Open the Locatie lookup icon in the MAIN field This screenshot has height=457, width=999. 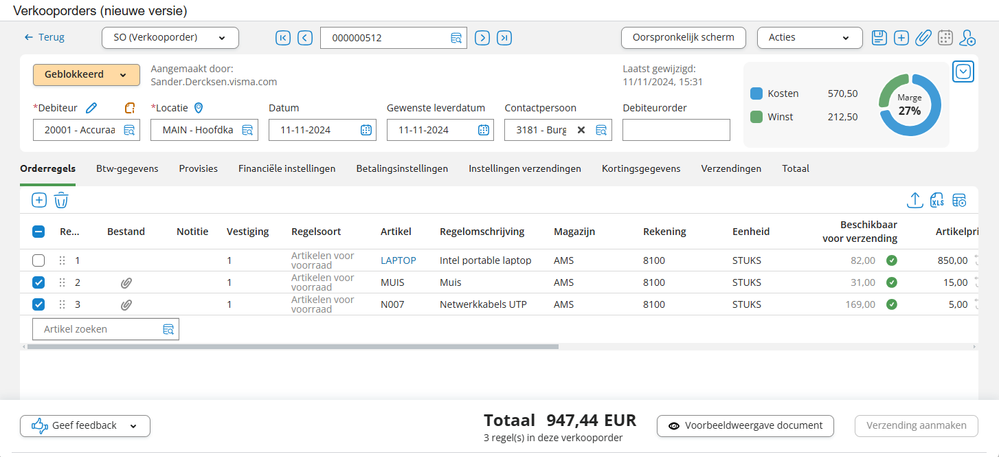click(x=247, y=130)
